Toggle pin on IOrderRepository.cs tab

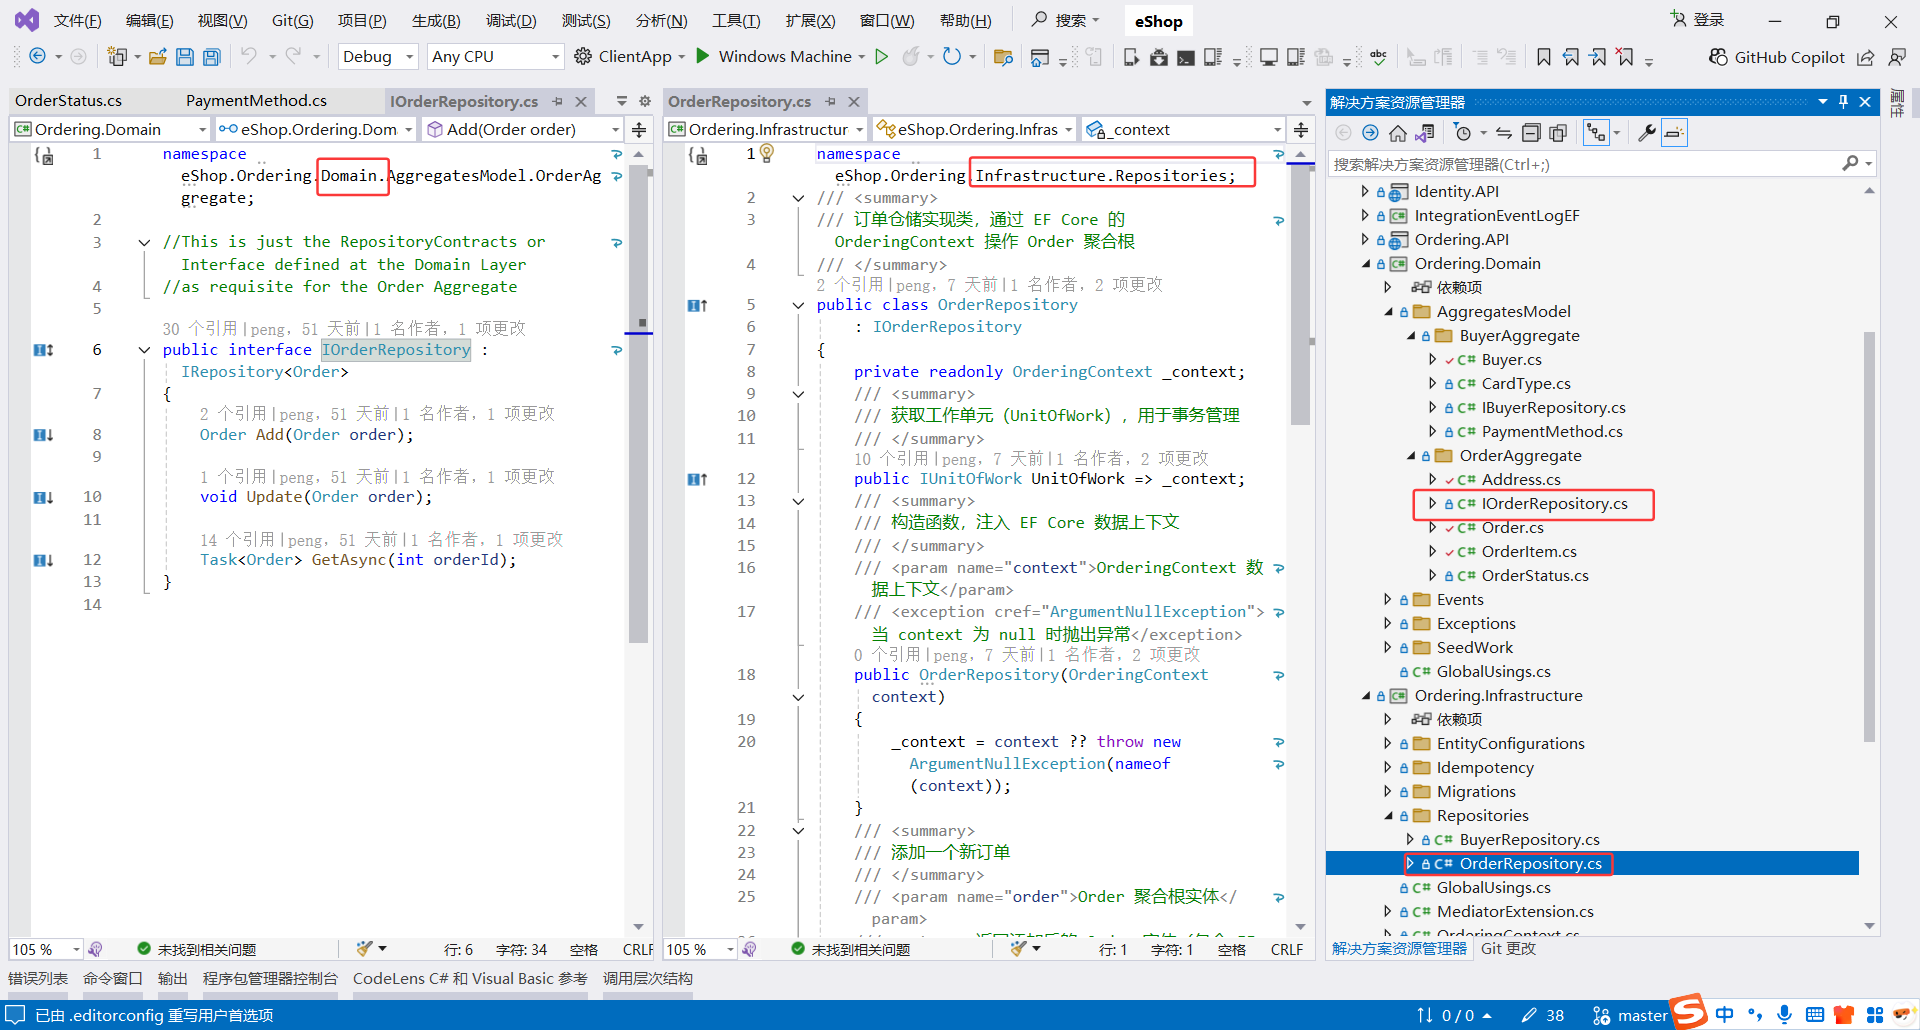[557, 101]
